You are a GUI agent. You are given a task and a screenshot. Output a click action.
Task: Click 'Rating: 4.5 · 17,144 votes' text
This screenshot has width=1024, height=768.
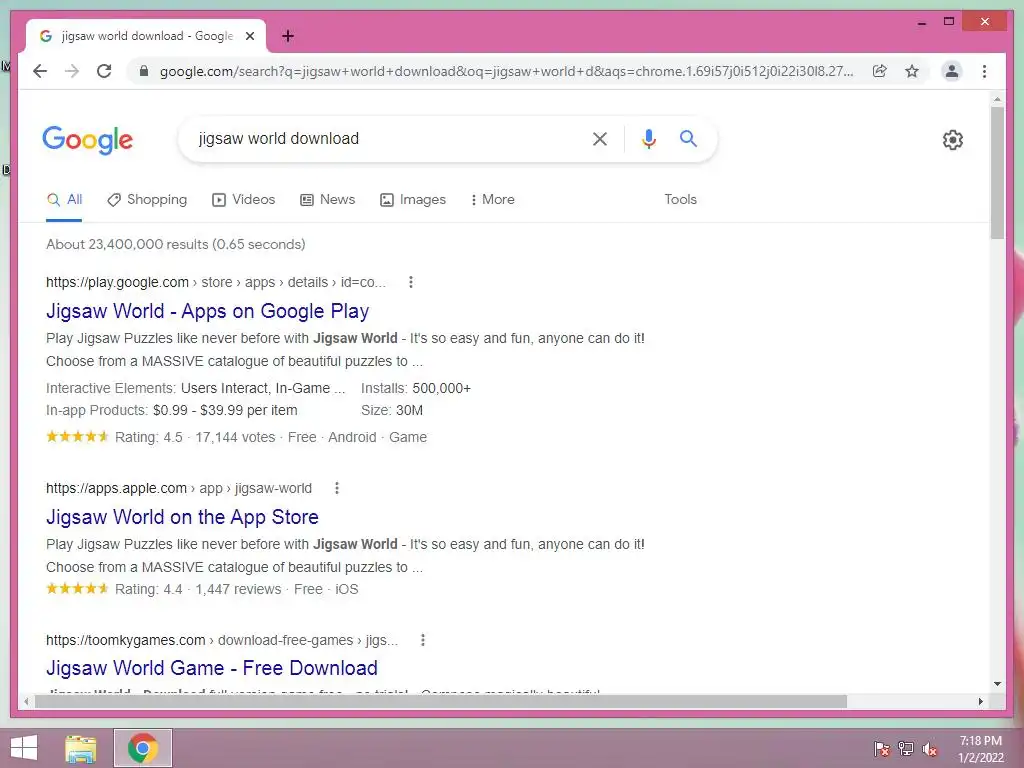(195, 437)
